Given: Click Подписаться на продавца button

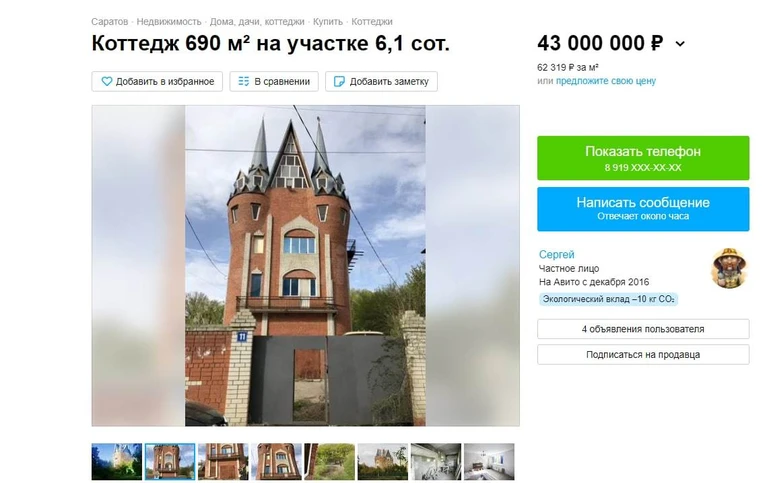Looking at the screenshot, I should click(x=643, y=354).
